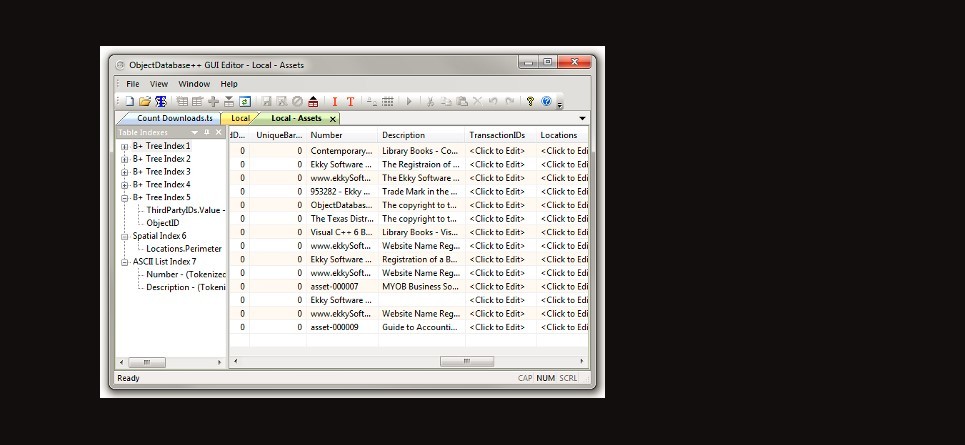The width and height of the screenshot is (965, 445).
Task: Click the green refresh toolbar icon
Action: 244,101
